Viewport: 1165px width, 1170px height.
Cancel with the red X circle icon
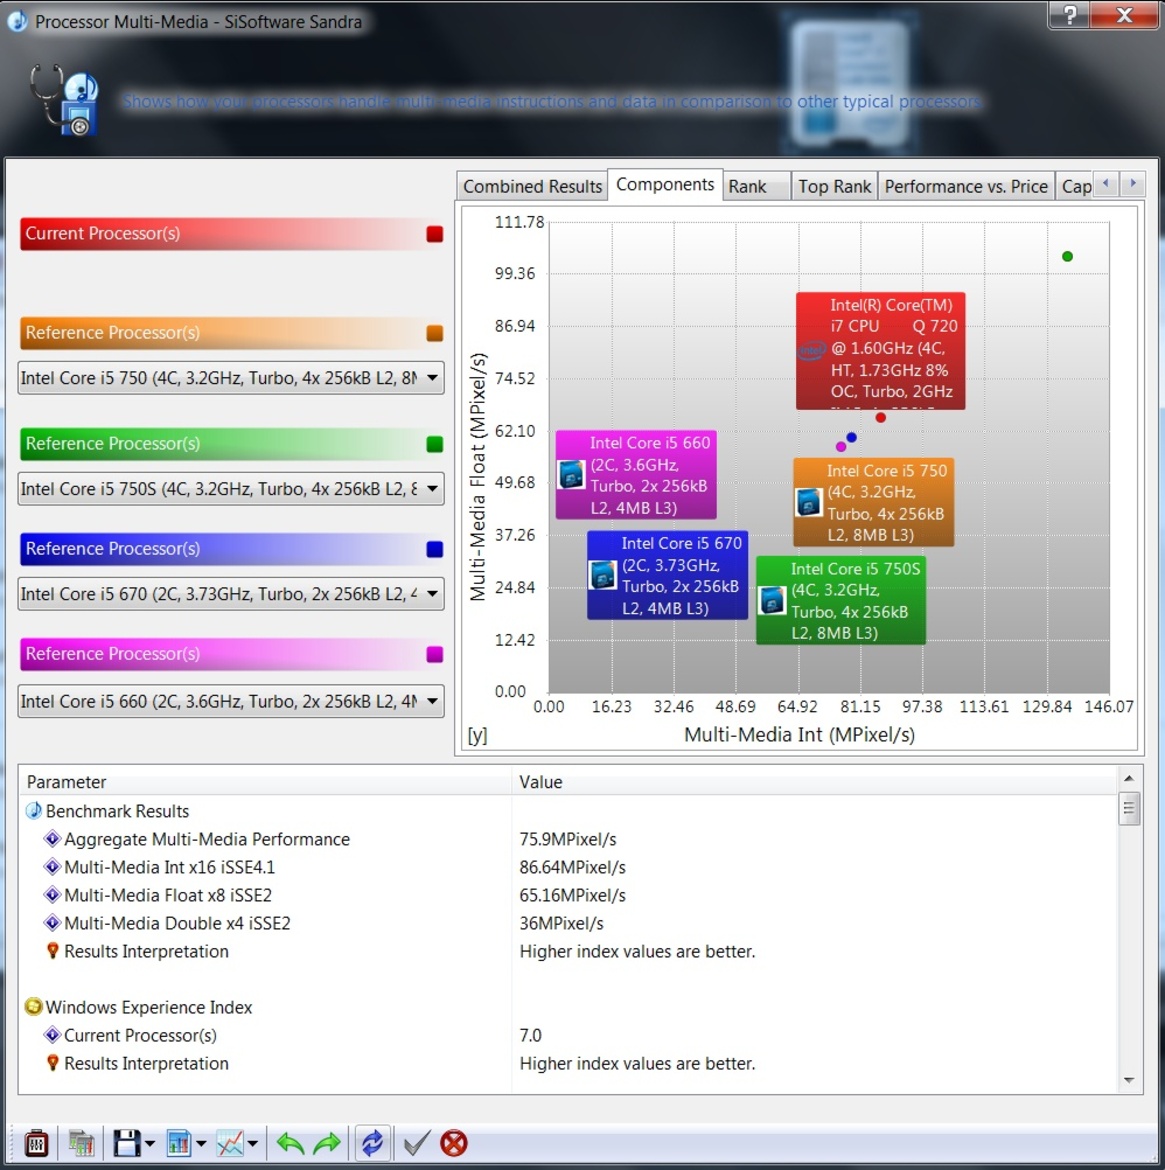point(454,1143)
